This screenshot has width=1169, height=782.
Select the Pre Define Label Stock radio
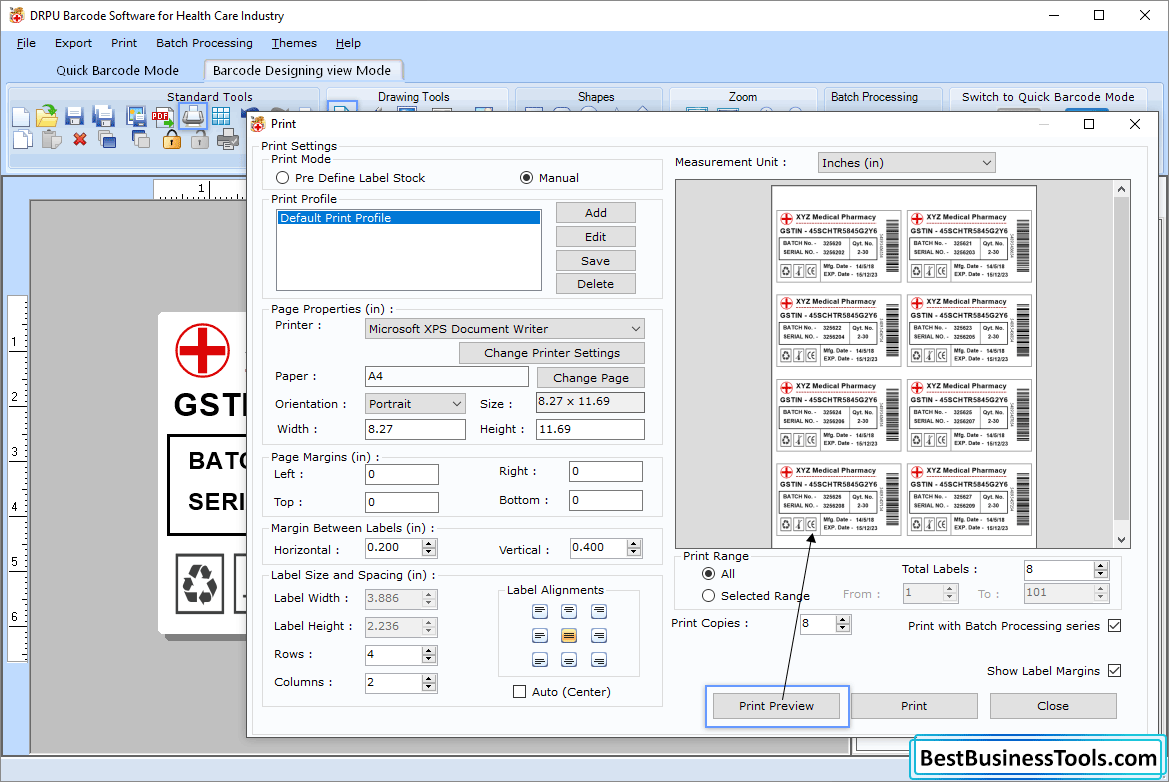point(283,178)
